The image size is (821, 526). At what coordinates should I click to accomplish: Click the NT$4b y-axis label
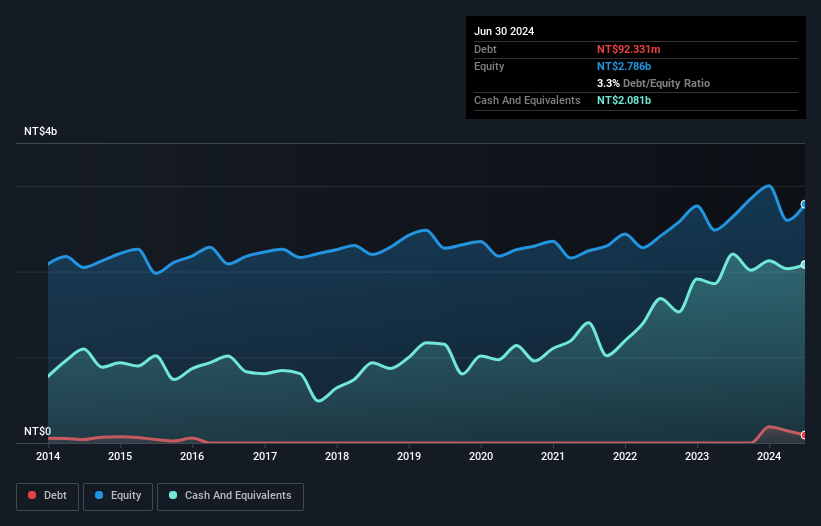40,131
